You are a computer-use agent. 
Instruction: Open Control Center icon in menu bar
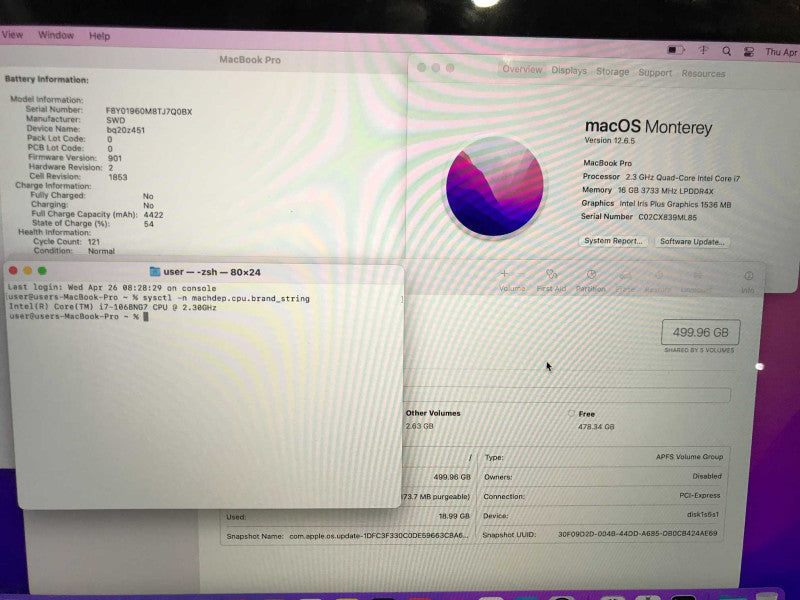748,52
